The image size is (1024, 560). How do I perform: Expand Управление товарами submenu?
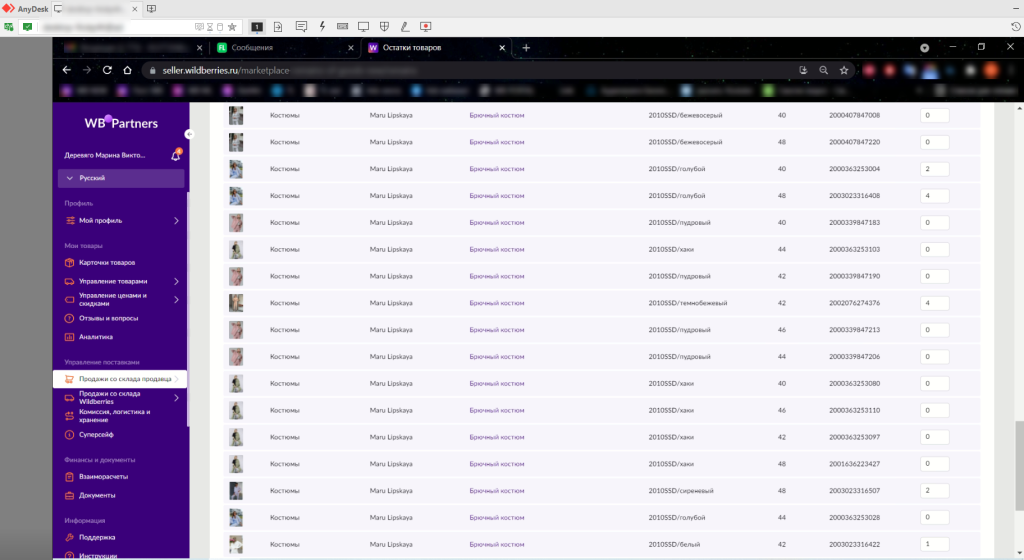click(x=176, y=281)
